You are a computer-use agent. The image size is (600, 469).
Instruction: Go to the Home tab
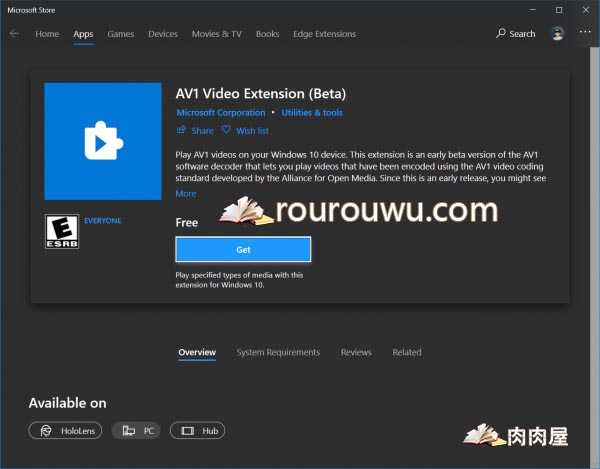47,34
